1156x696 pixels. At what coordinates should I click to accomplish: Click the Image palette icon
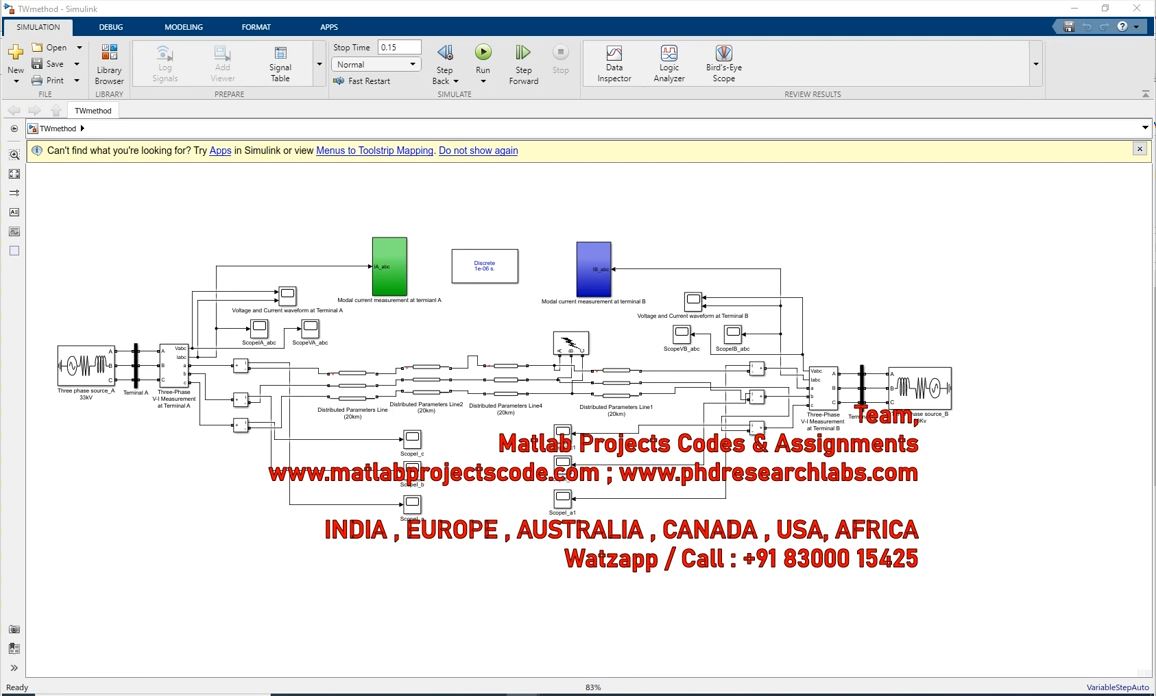(x=14, y=232)
